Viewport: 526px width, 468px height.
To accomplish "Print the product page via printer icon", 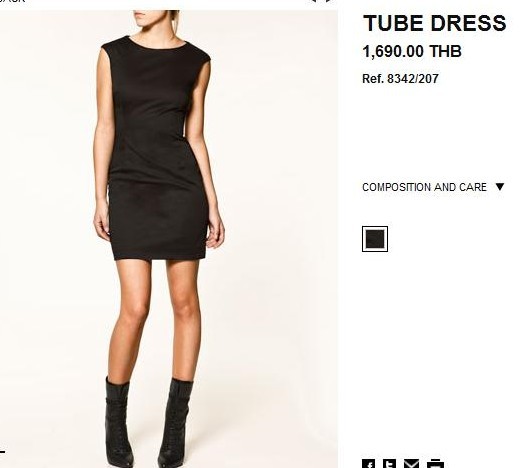I will click(435, 464).
